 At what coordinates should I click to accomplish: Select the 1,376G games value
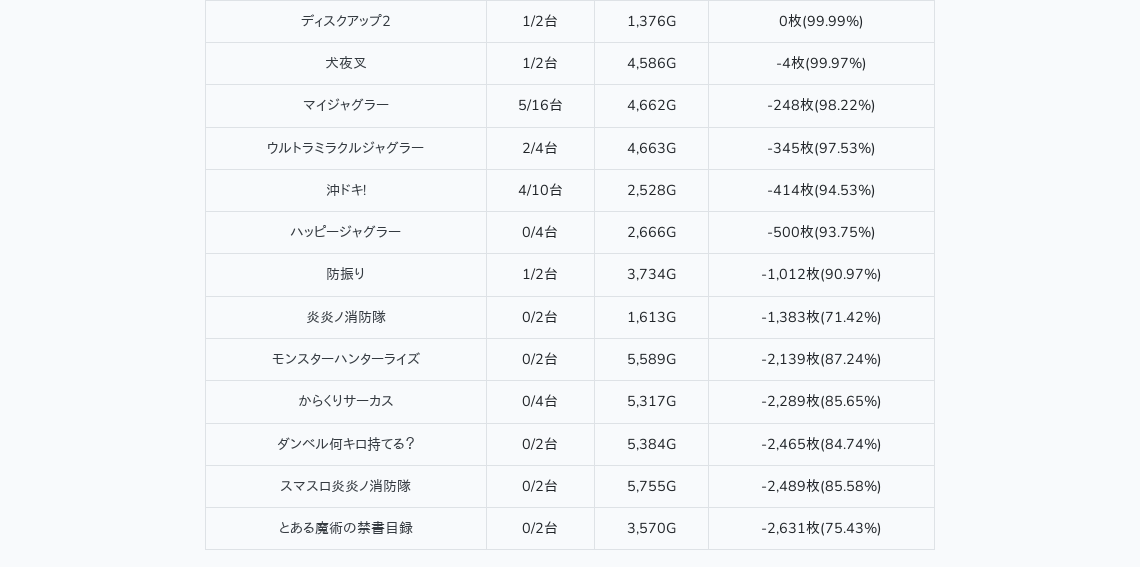[x=651, y=21]
